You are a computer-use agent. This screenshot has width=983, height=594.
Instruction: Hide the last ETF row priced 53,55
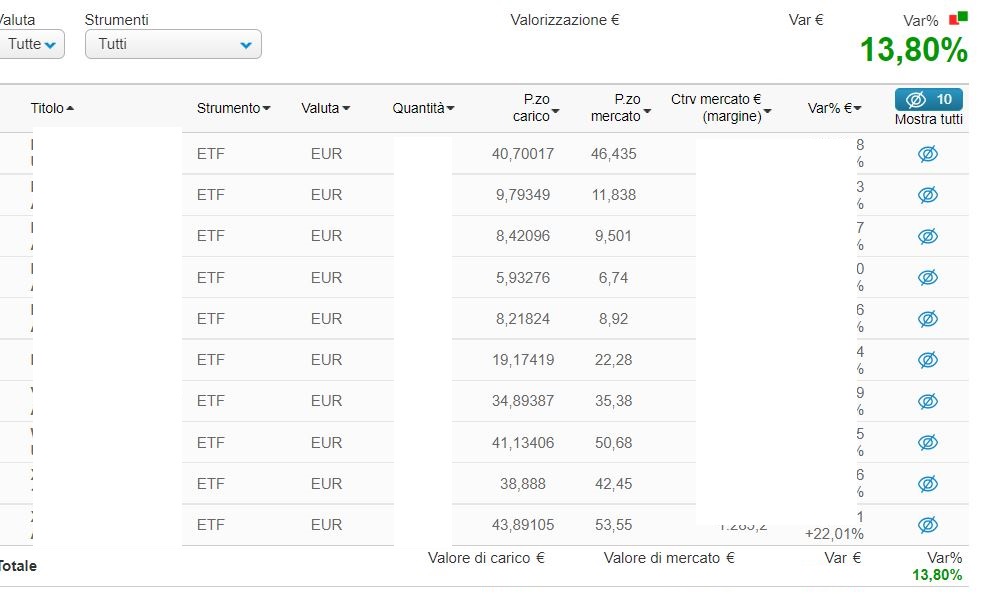point(928,525)
